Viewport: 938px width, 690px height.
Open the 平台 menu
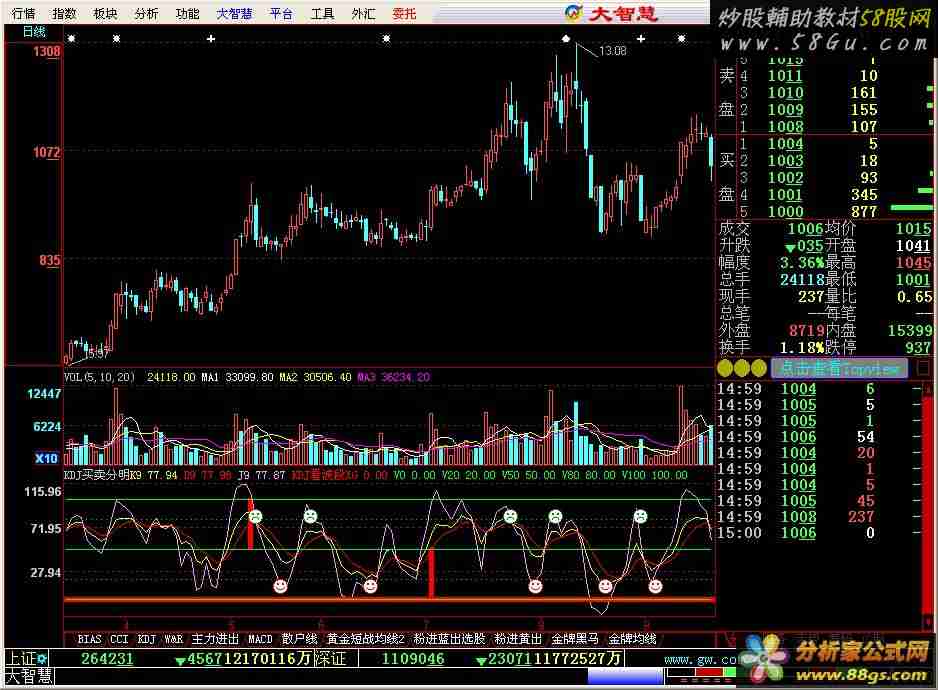[x=281, y=13]
